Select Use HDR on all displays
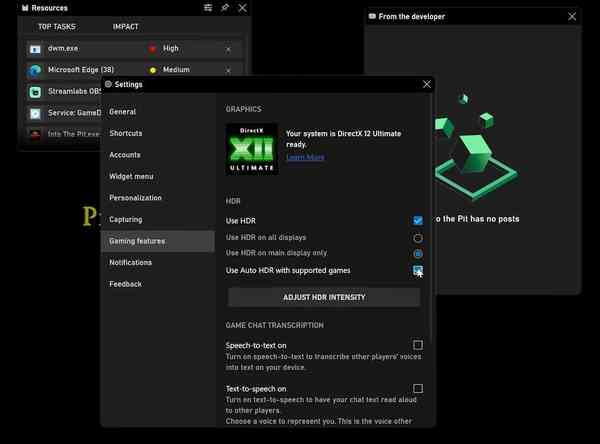Screen dimensions: 600x444 tap(417, 238)
